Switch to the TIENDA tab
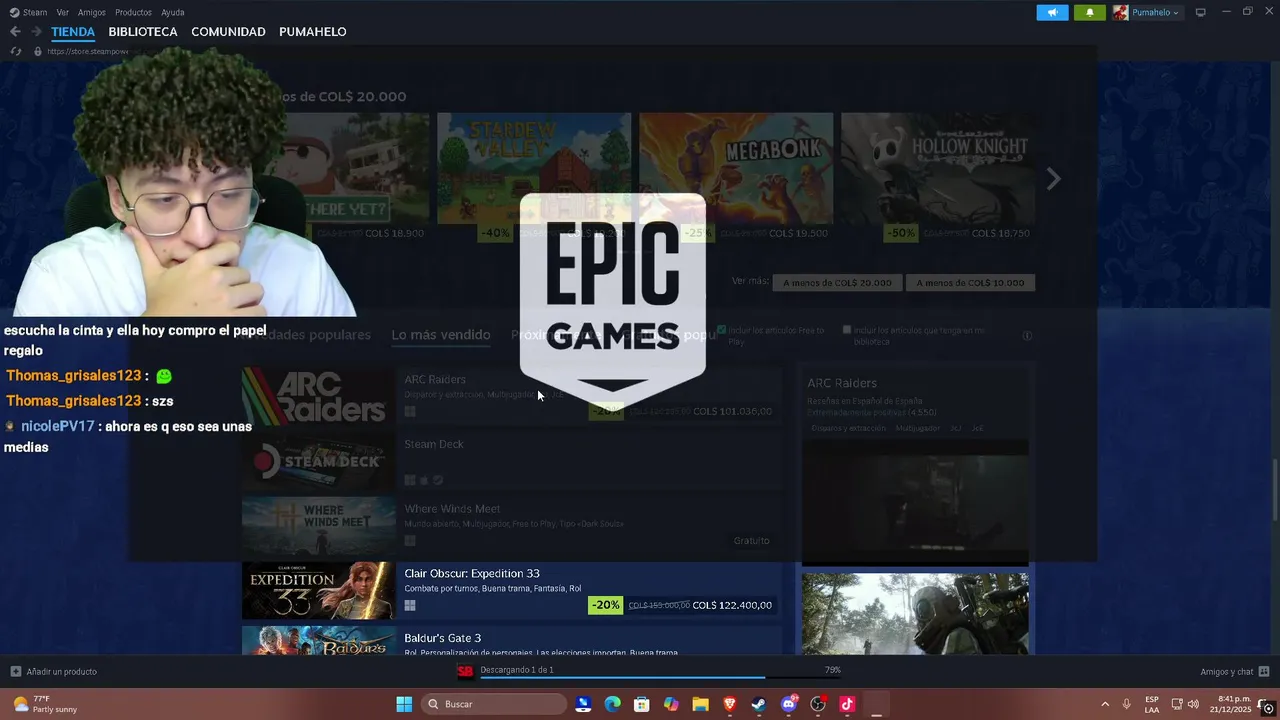Image resolution: width=1280 pixels, height=720 pixels. coord(73,32)
